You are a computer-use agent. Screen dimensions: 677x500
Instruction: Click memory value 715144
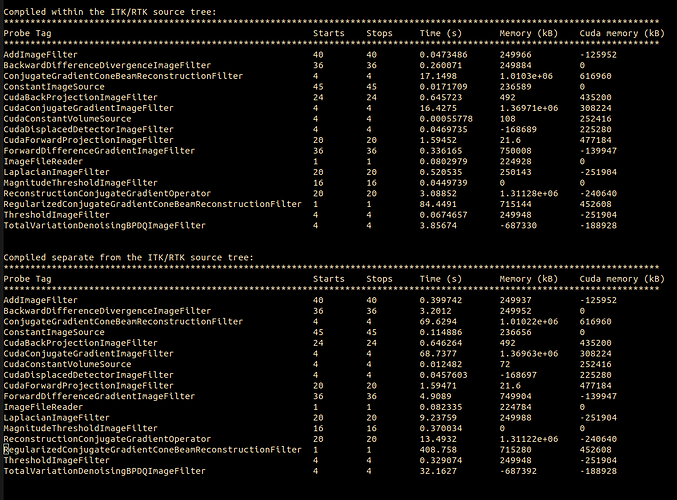[x=516, y=204]
